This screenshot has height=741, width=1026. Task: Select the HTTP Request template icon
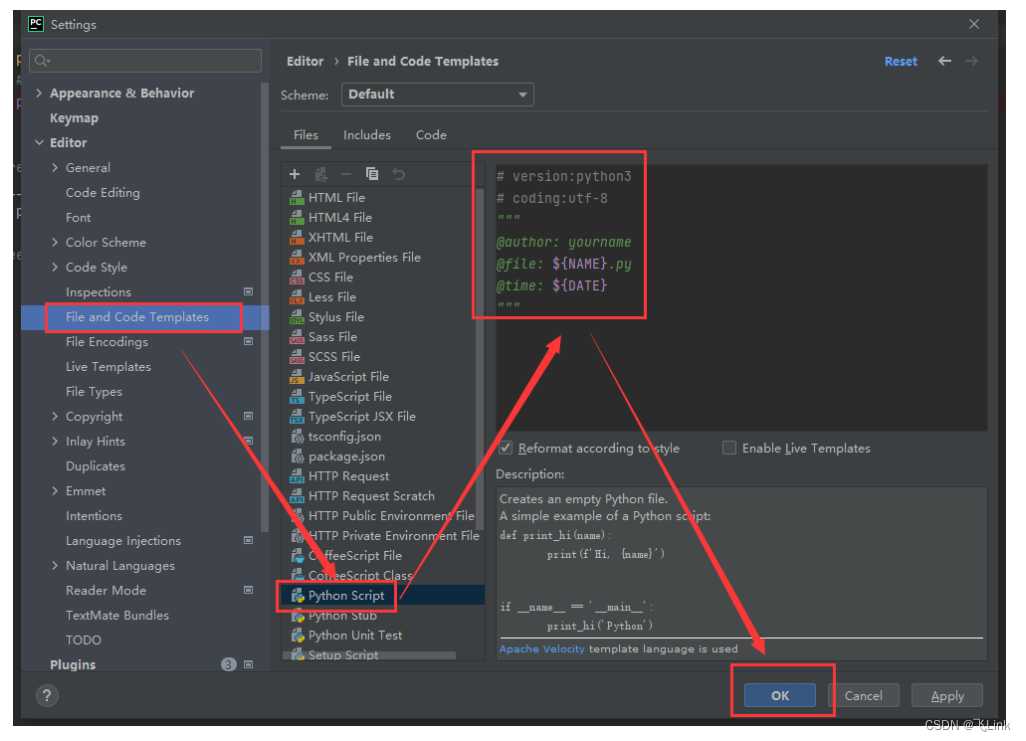point(297,477)
